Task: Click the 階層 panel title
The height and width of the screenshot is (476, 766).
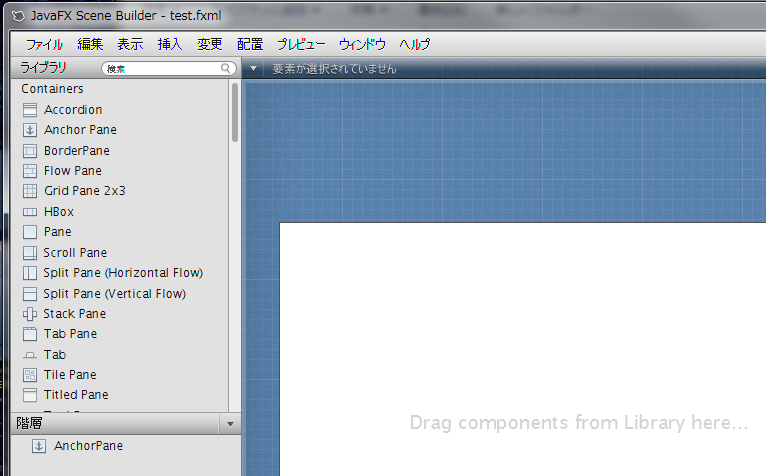Action: click(x=29, y=423)
